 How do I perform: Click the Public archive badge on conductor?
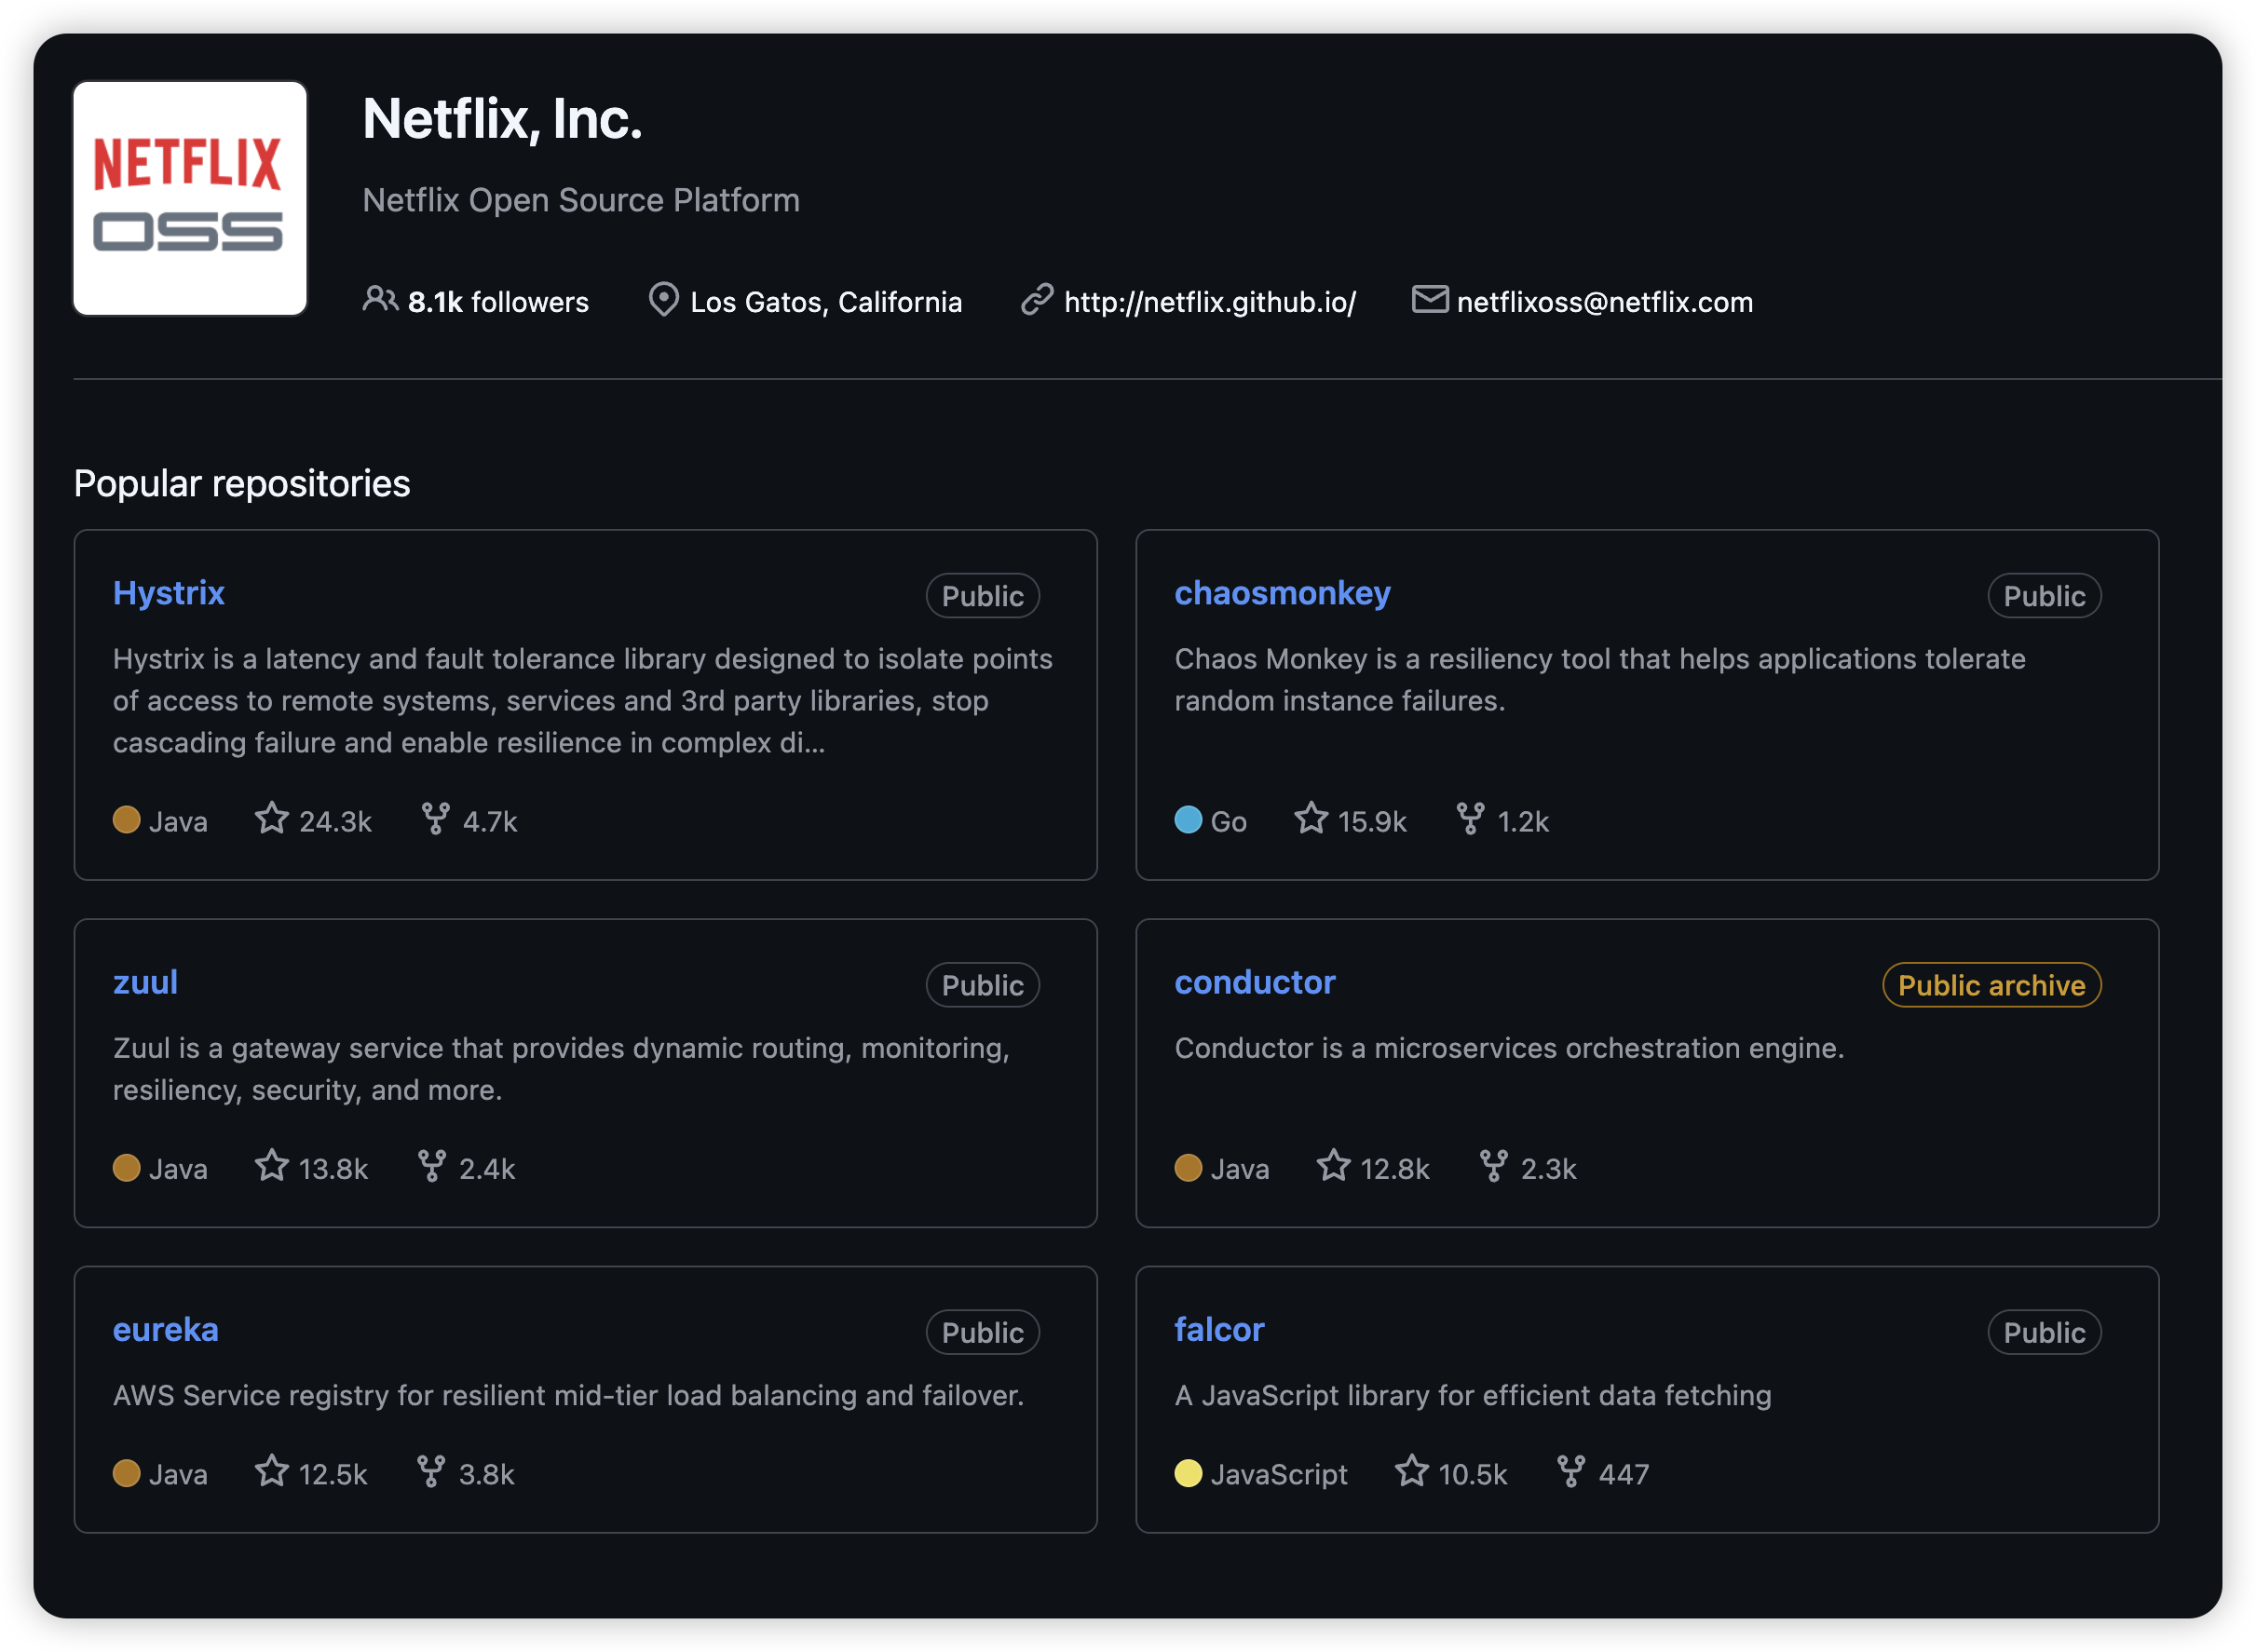[1991, 984]
